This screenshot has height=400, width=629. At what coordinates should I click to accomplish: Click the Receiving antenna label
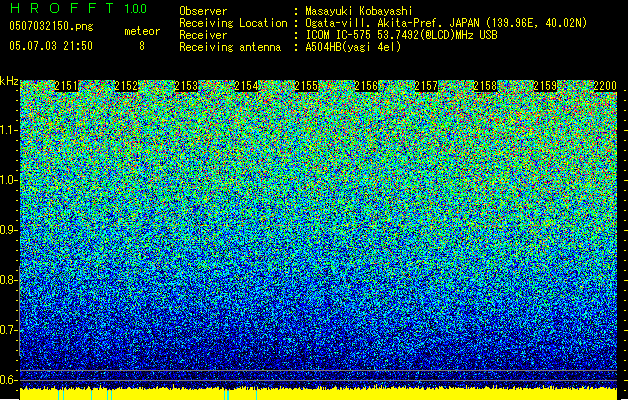[x=230, y=47]
